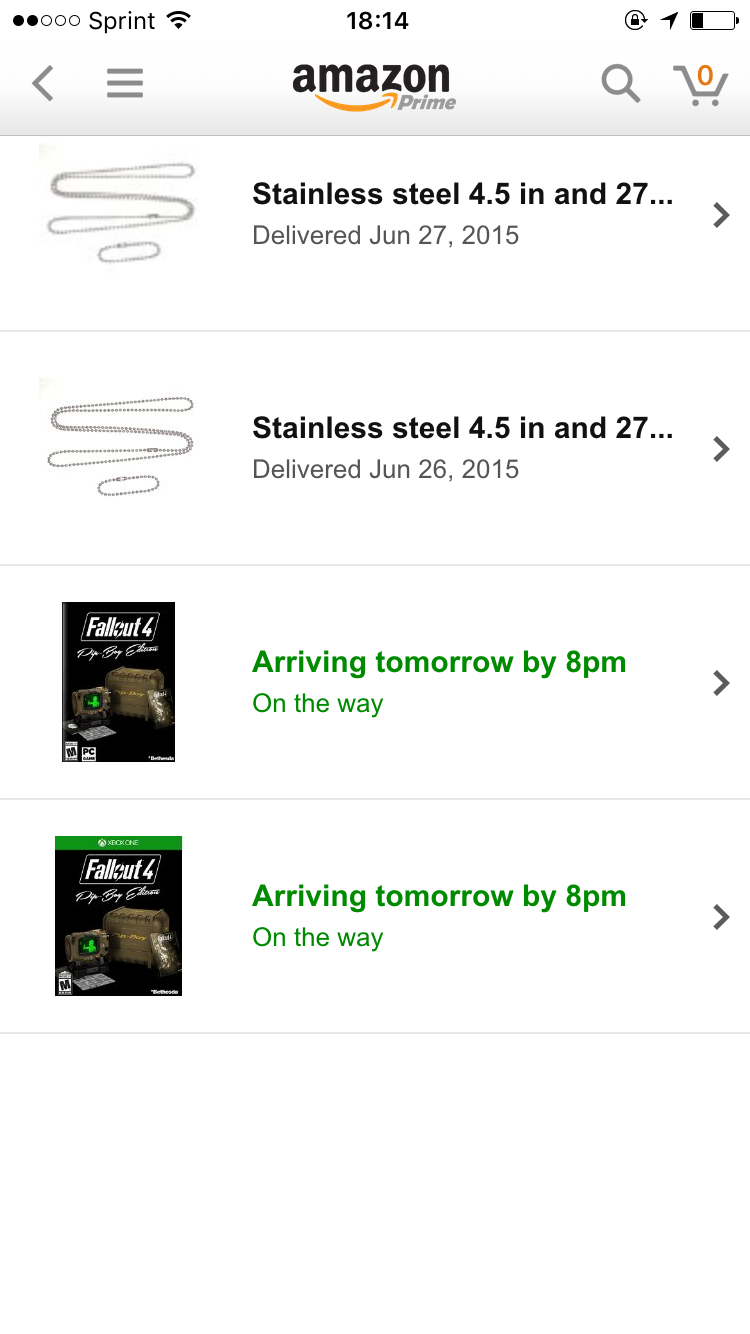Tap the location arrow status icon
This screenshot has height=1334, width=750.
669,20
